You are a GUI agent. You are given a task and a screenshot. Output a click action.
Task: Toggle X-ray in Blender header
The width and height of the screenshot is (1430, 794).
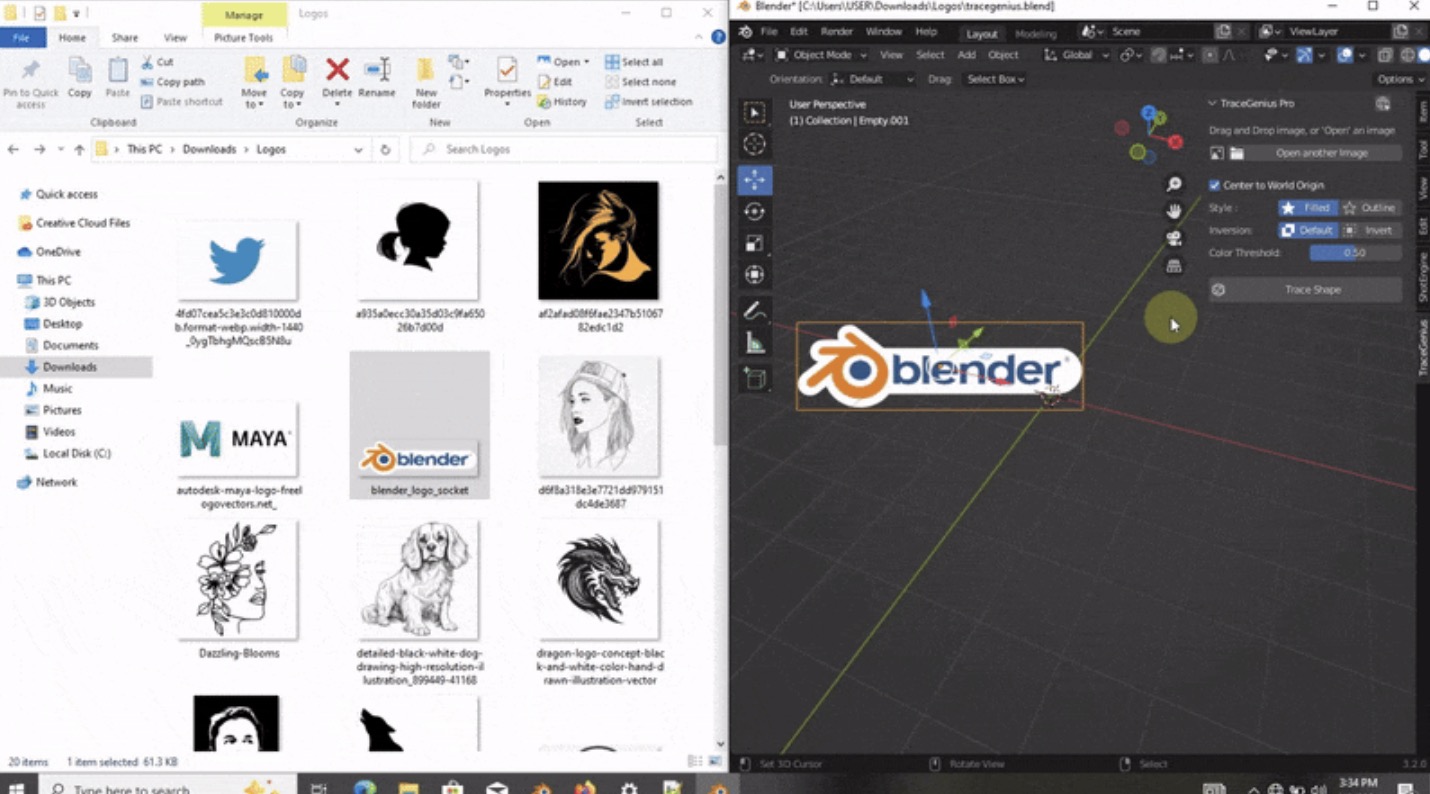click(1386, 55)
